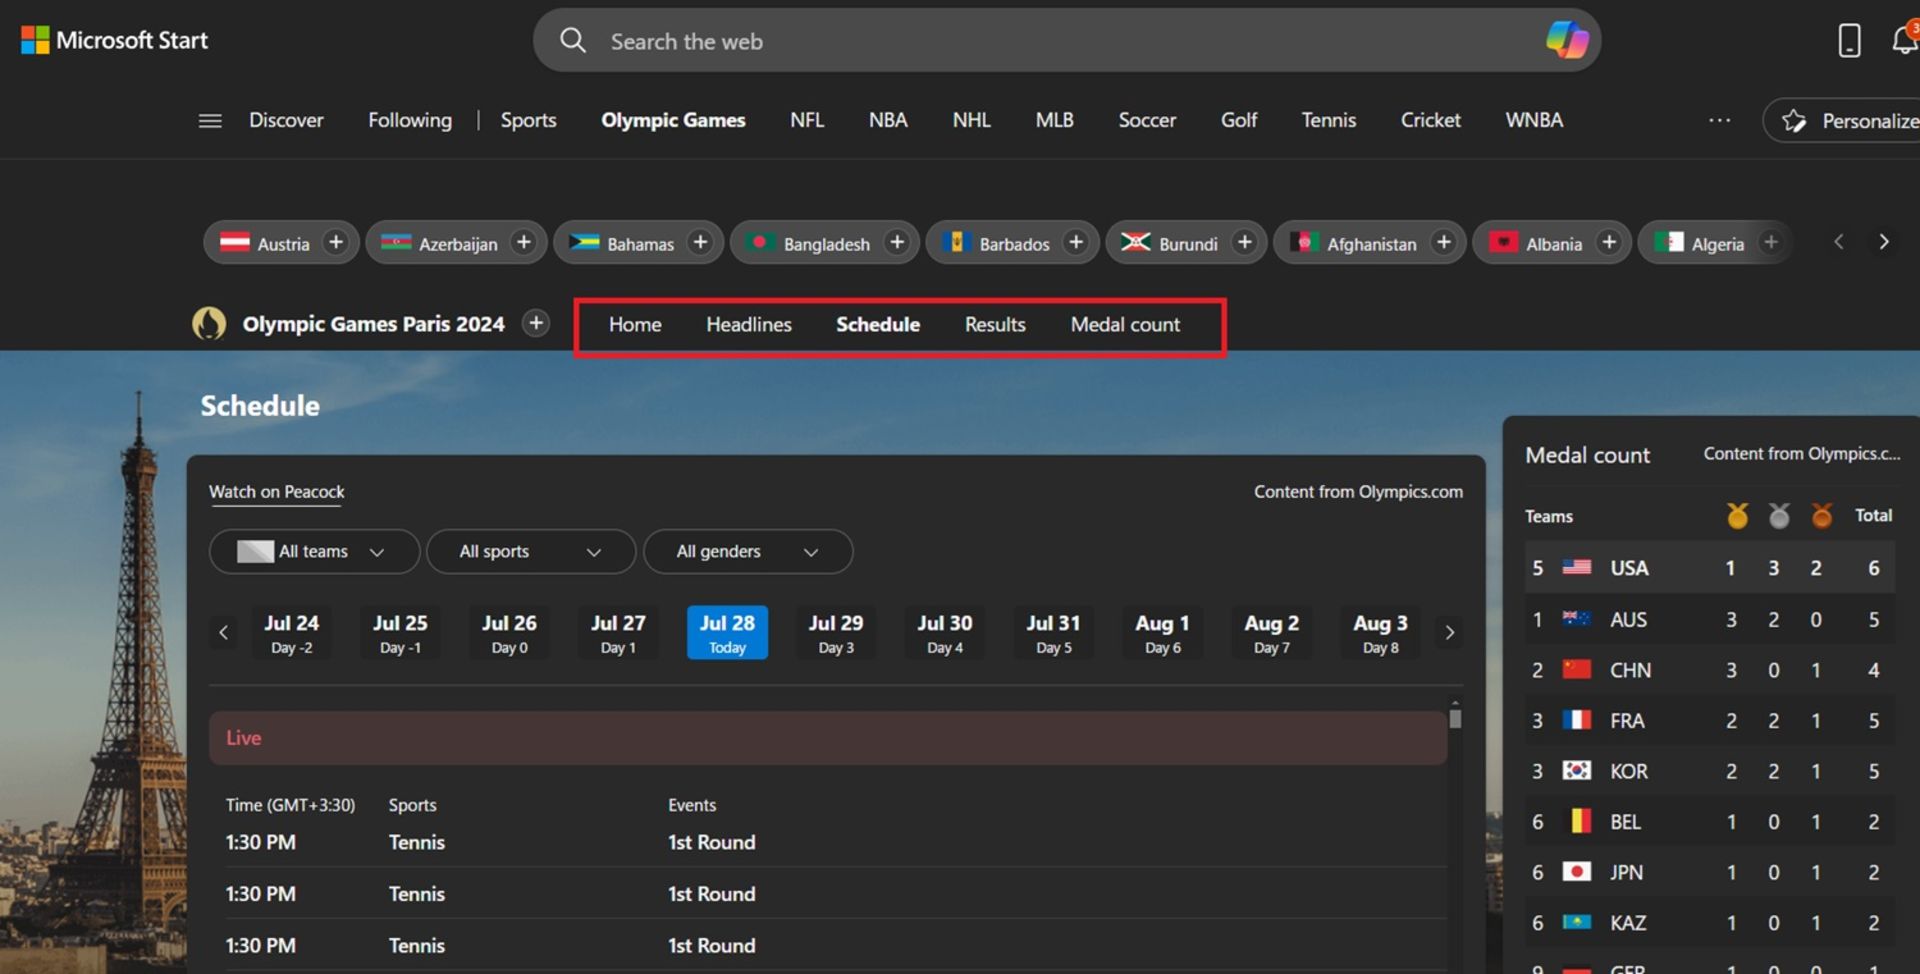This screenshot has width=1920, height=974.
Task: Open the Cricket section
Action: tap(1430, 120)
